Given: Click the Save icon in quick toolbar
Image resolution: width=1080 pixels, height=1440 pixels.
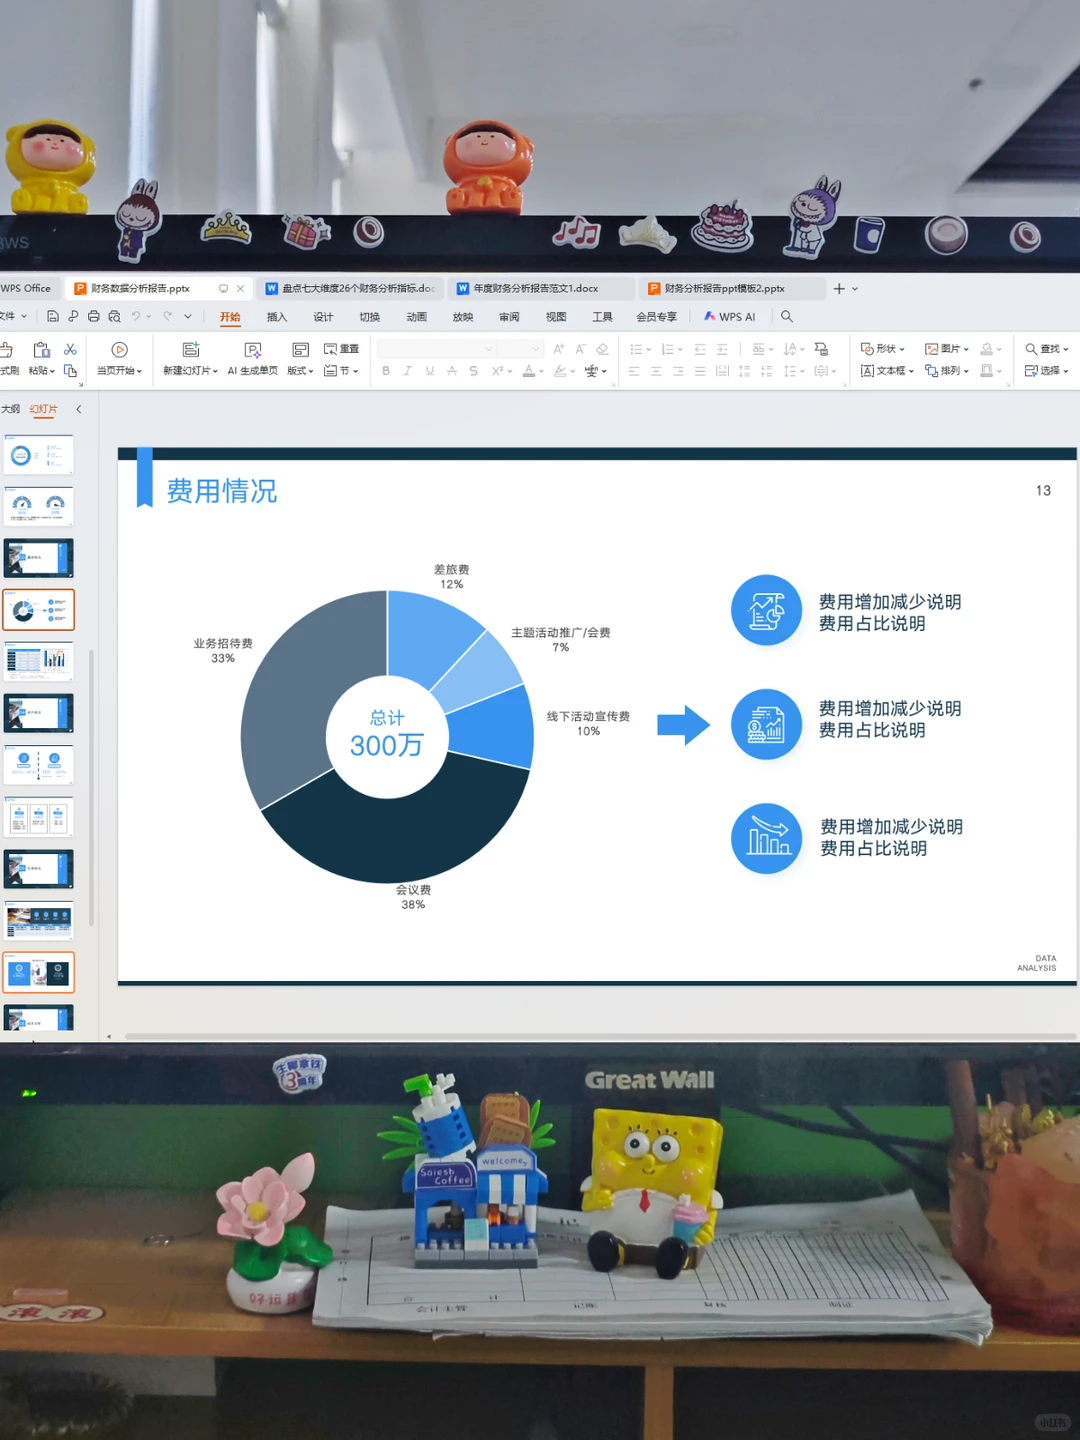Looking at the screenshot, I should pos(53,317).
